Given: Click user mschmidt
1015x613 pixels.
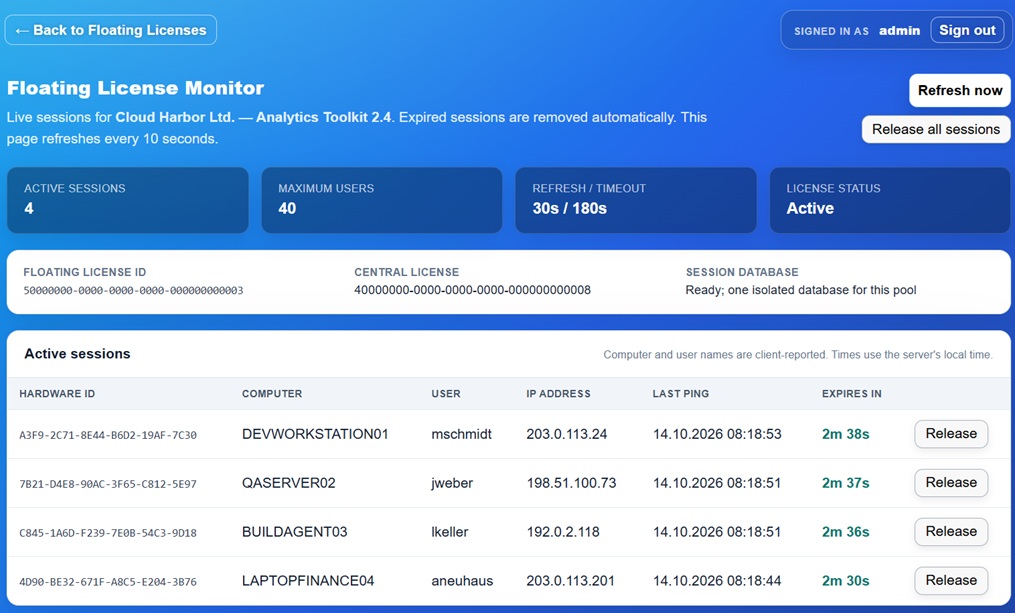Looking at the screenshot, I should tap(462, 434).
